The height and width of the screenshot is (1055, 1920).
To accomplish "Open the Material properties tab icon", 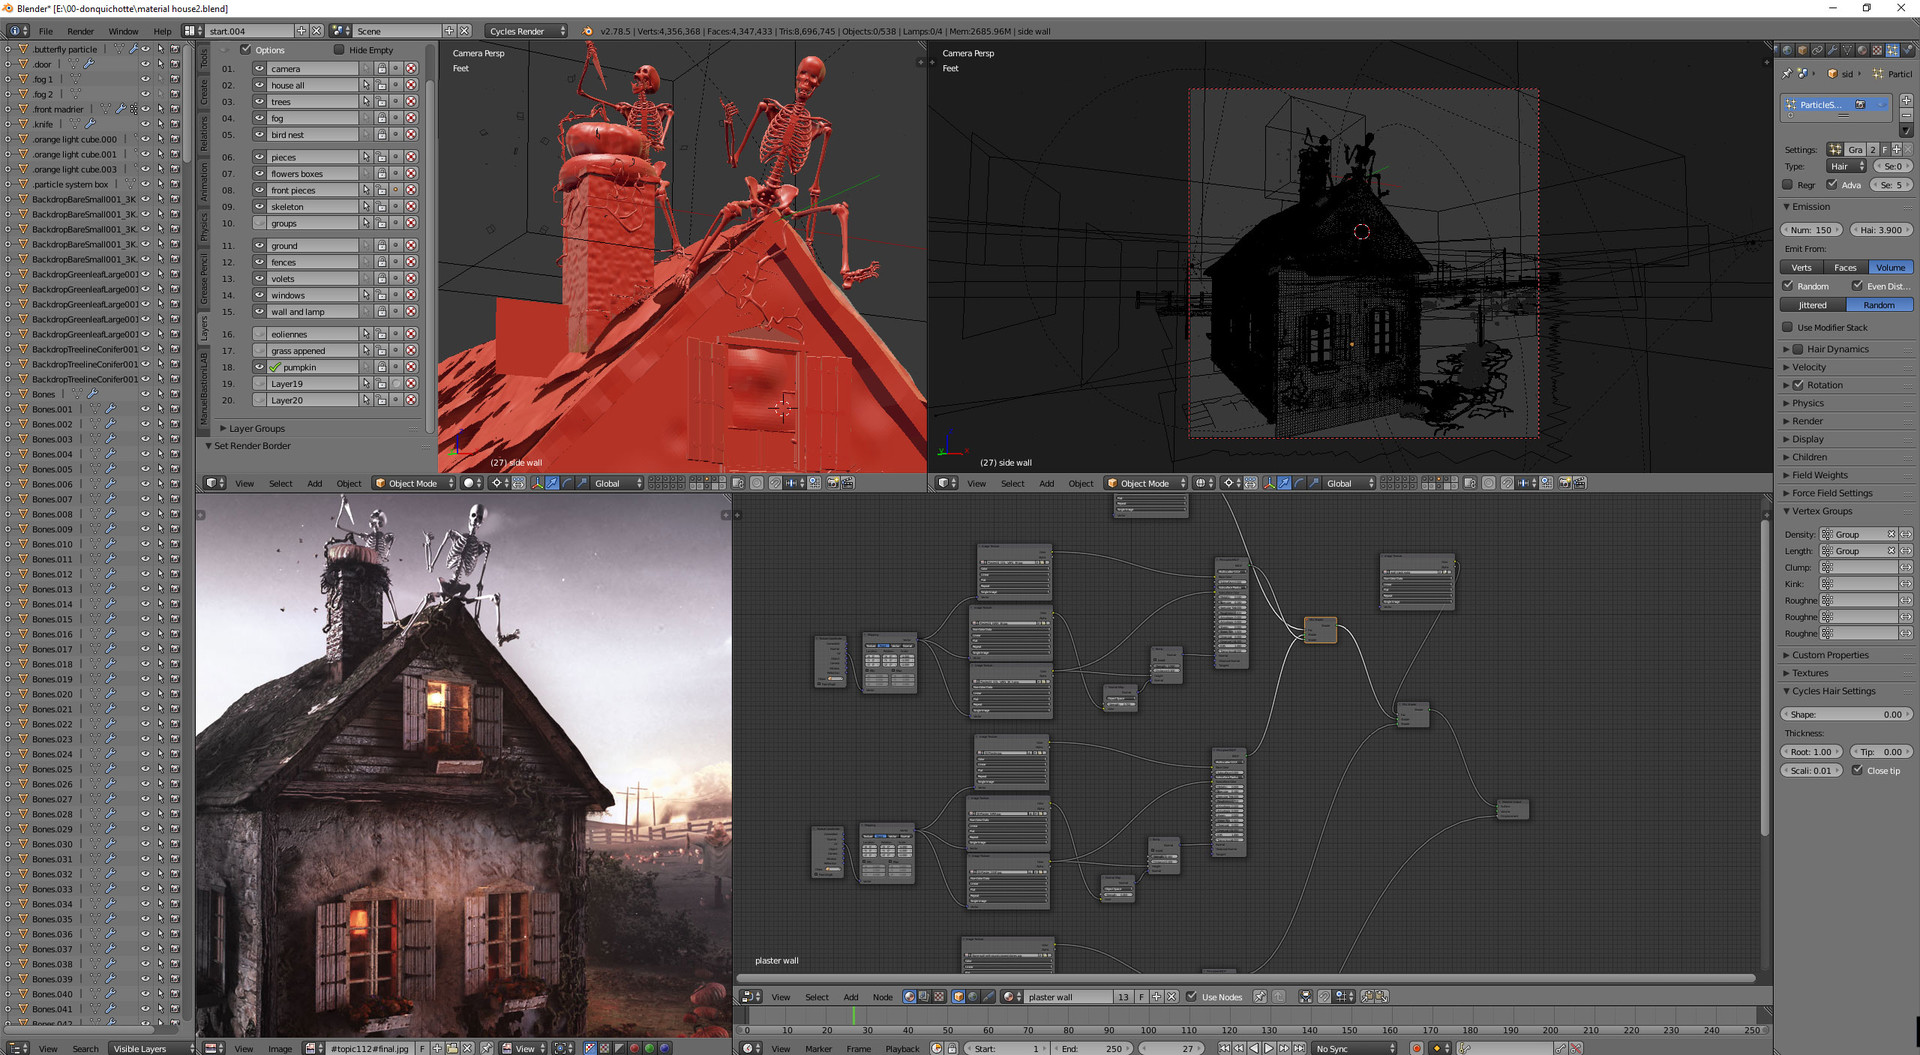I will click(x=1862, y=50).
